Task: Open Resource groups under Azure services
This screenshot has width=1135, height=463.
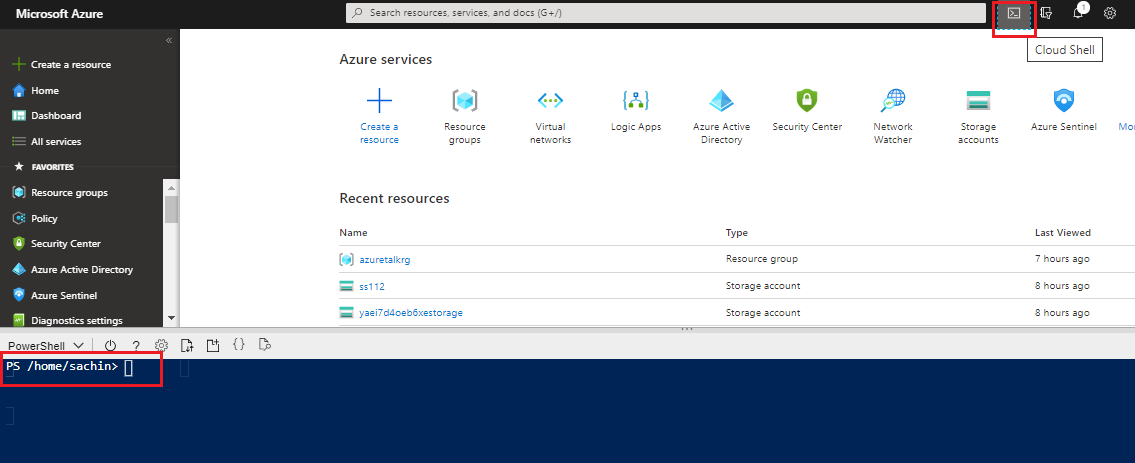Action: (465, 116)
